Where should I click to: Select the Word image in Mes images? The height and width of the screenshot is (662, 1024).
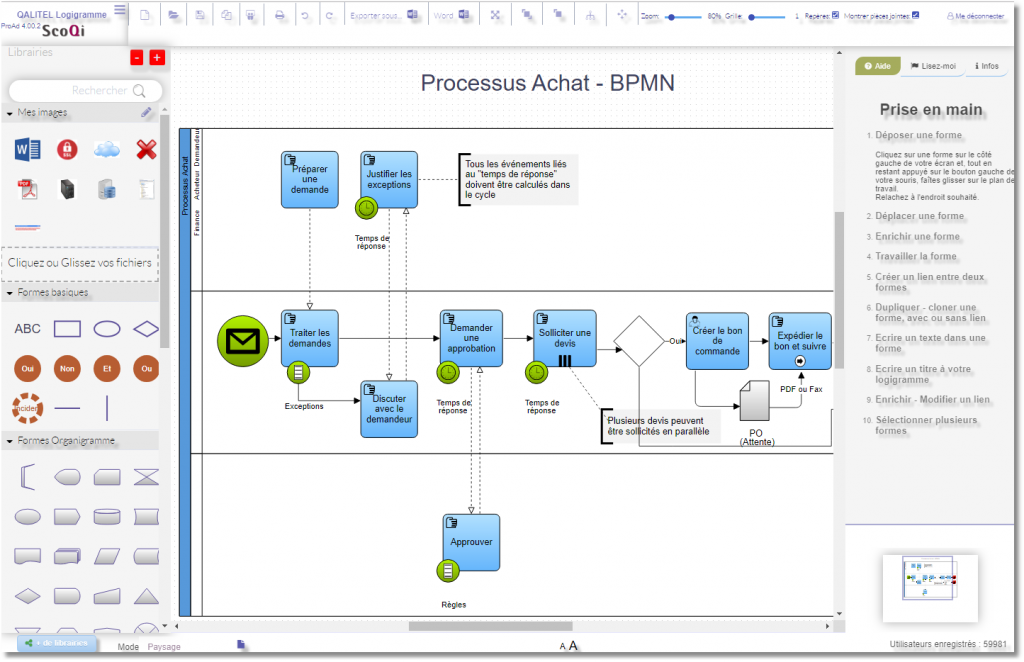point(27,150)
